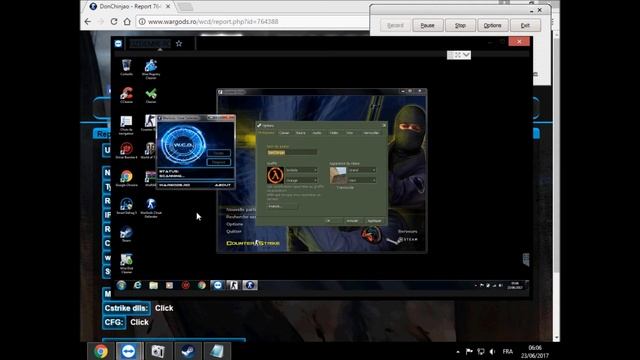Click Quitter in Counter-Strike main menu
This screenshot has height=360, width=640.
coord(234,231)
